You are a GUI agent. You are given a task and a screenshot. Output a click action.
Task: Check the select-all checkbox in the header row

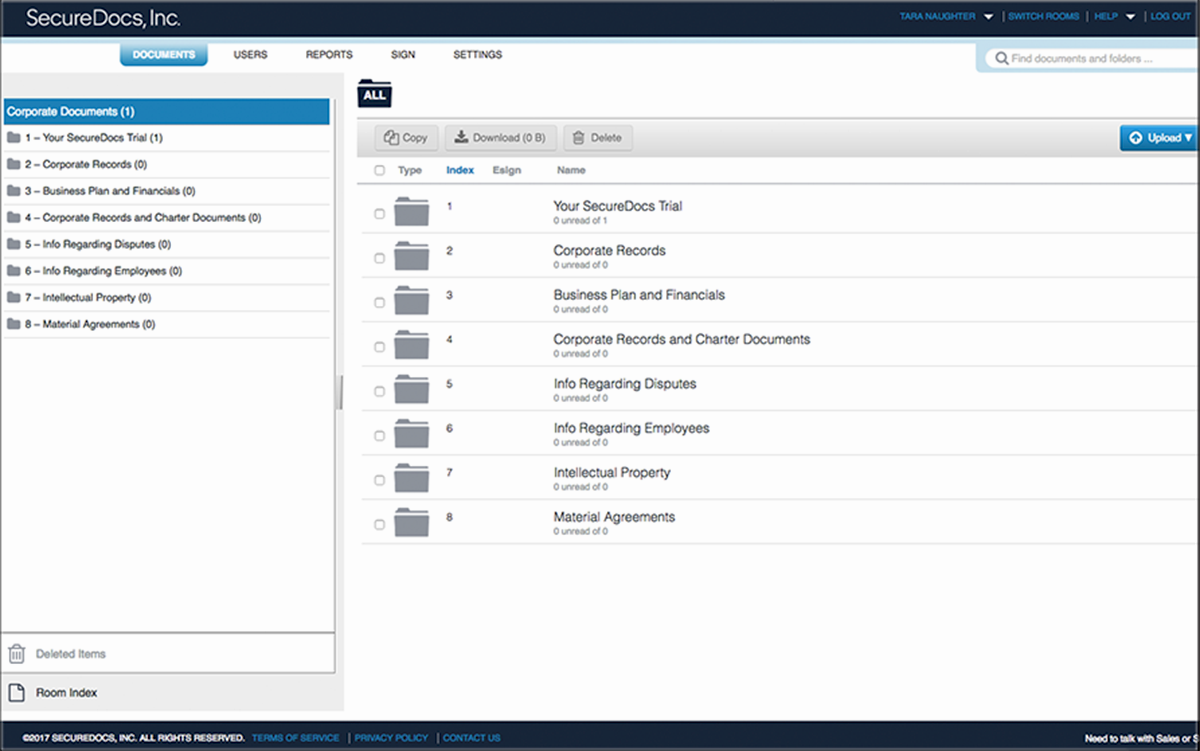tap(379, 170)
